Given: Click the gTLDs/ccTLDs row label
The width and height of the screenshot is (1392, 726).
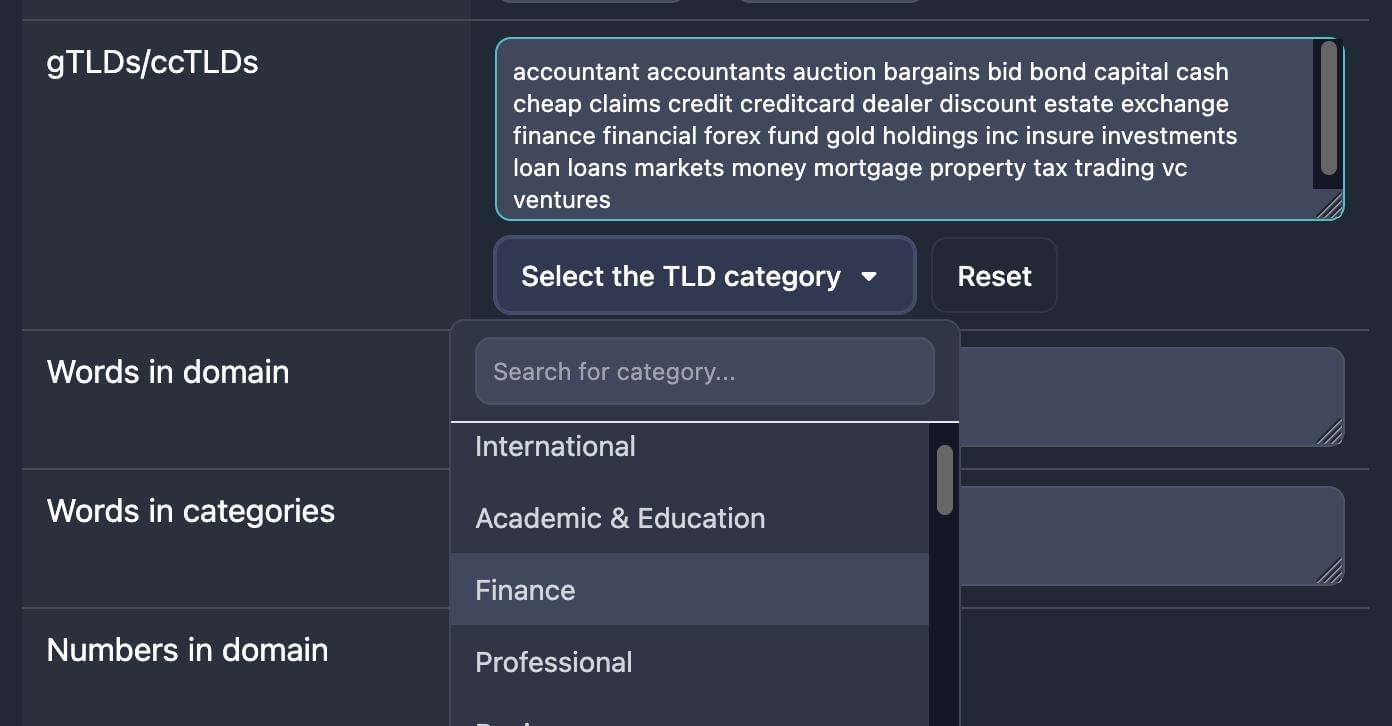Looking at the screenshot, I should [152, 62].
